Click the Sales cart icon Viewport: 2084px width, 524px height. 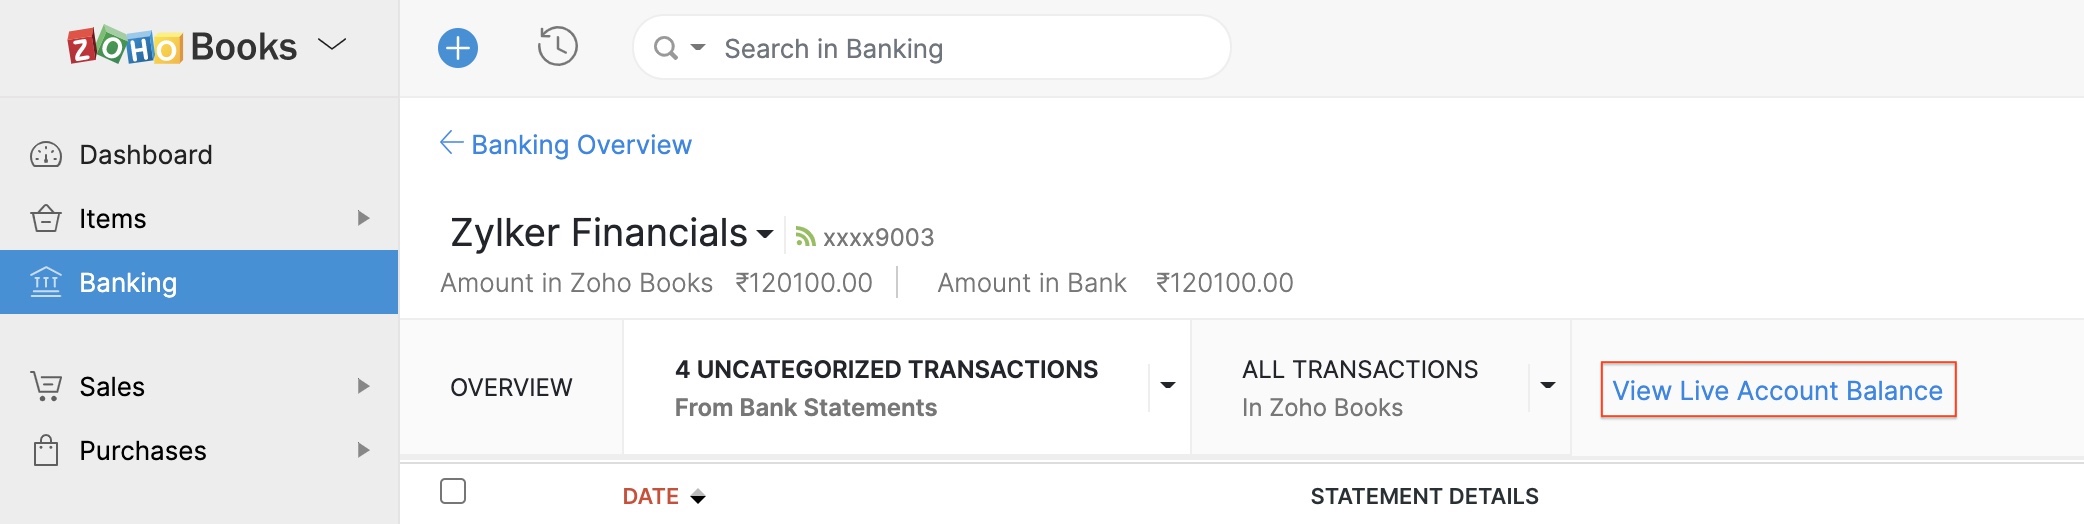click(46, 386)
